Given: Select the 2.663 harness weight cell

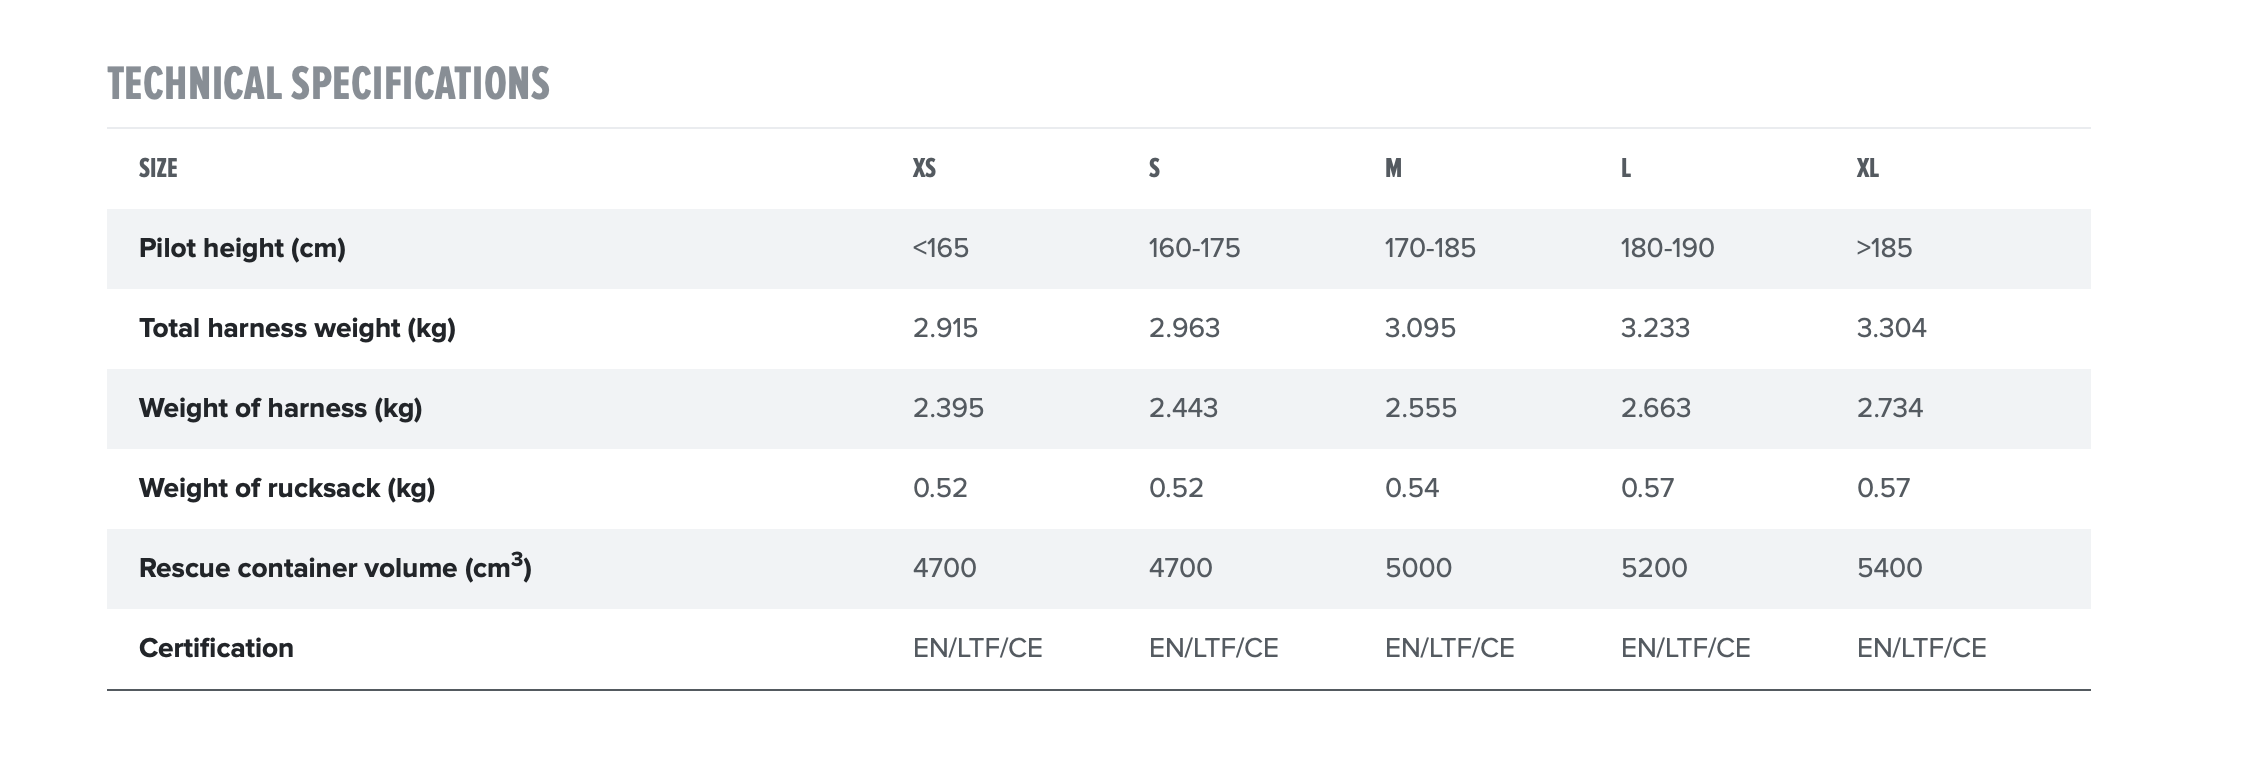Looking at the screenshot, I should pyautogui.click(x=1656, y=408).
